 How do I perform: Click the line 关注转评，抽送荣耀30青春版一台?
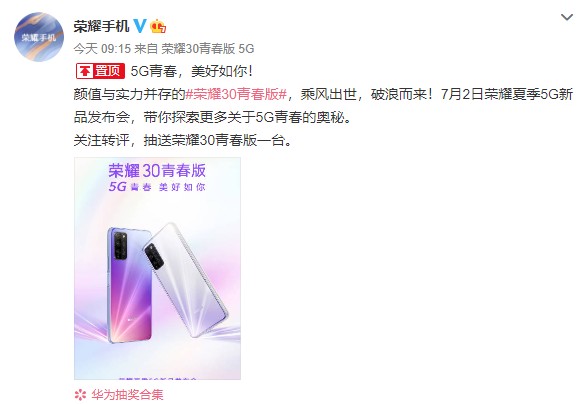pos(183,140)
